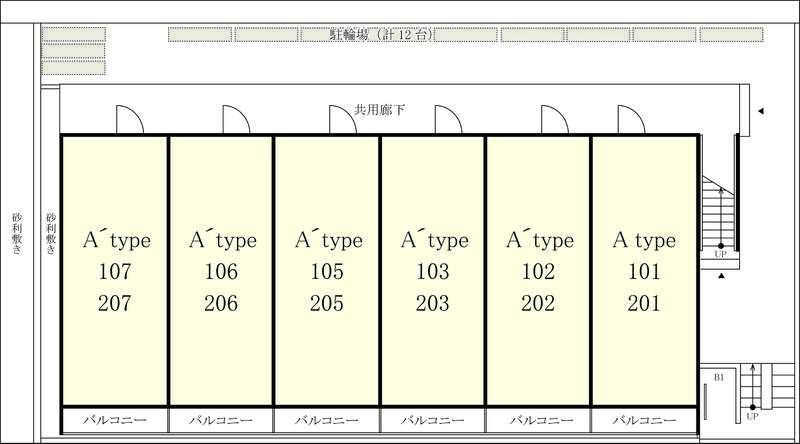Click the door swing symbol of unit 102

[x=555, y=119]
